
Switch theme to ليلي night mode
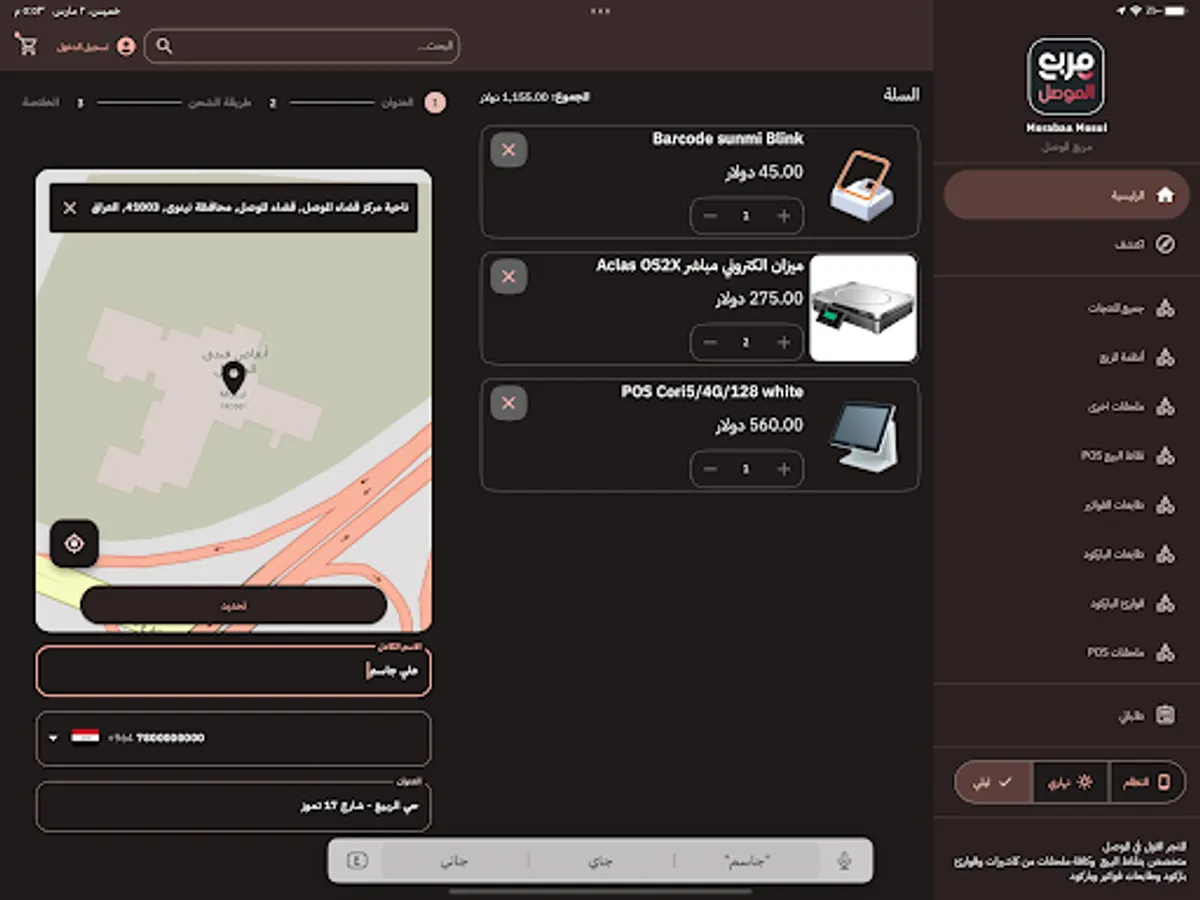pyautogui.click(x=994, y=782)
